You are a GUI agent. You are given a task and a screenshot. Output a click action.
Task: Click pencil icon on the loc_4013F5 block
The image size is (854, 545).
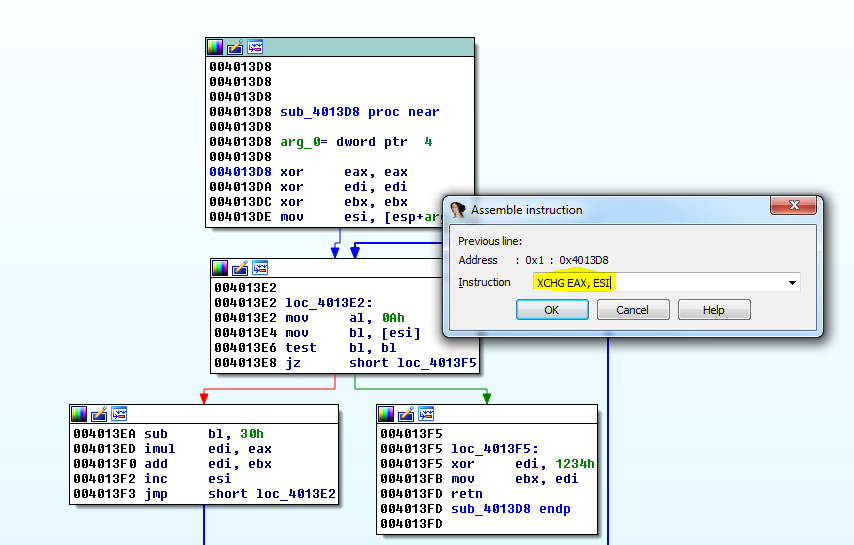pyautogui.click(x=406, y=414)
